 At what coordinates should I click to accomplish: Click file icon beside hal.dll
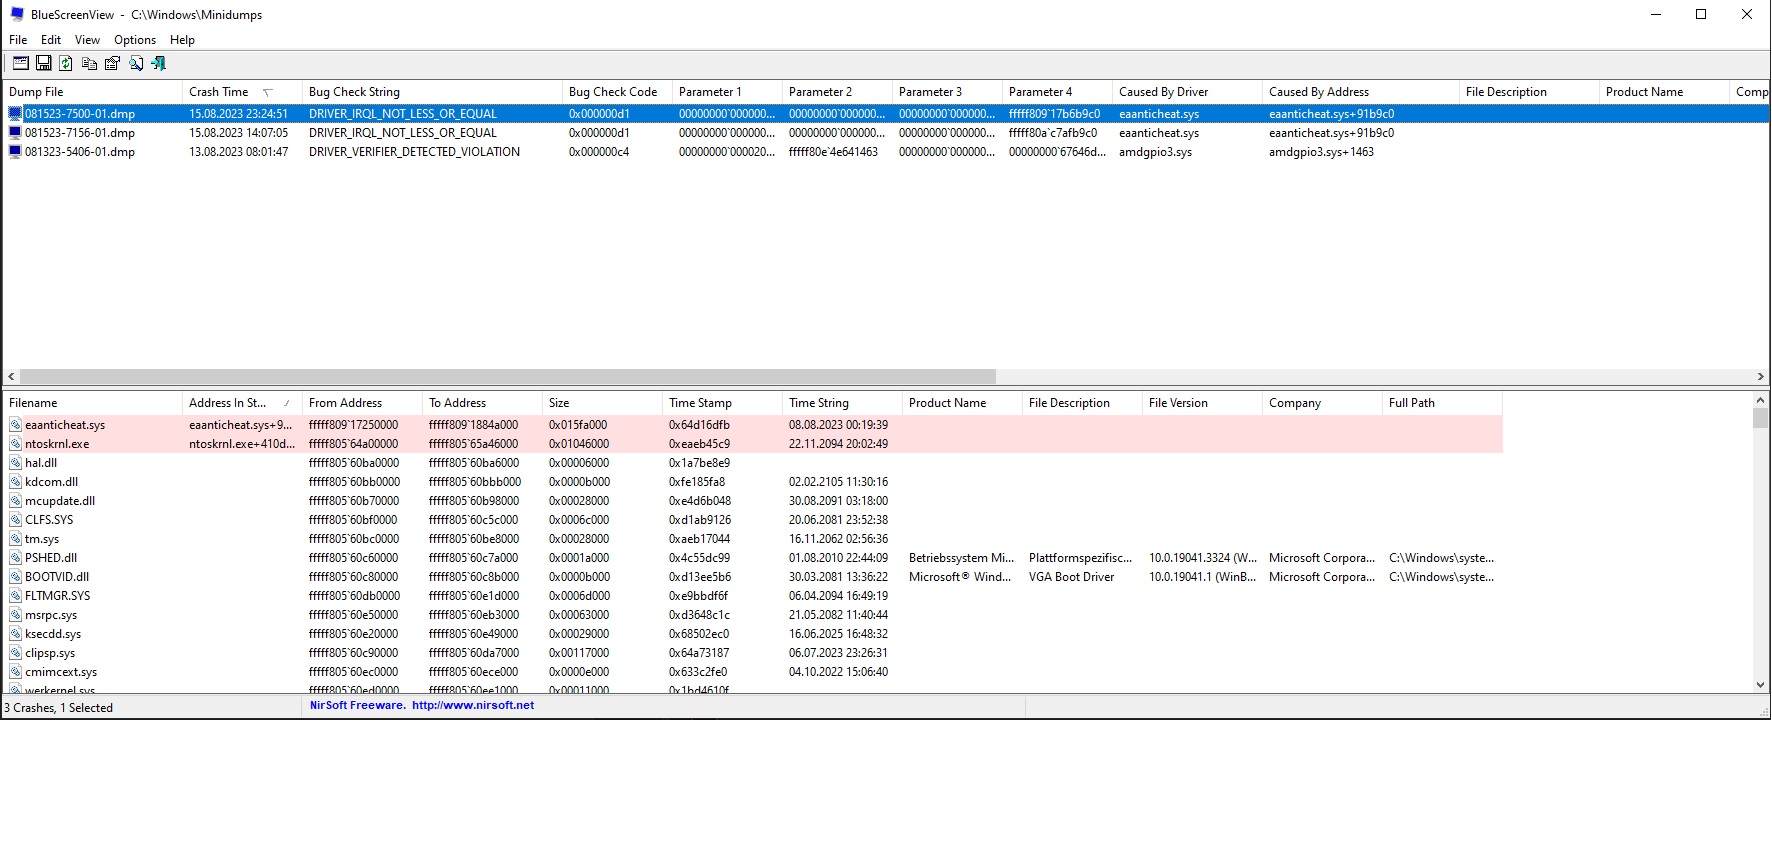click(15, 463)
